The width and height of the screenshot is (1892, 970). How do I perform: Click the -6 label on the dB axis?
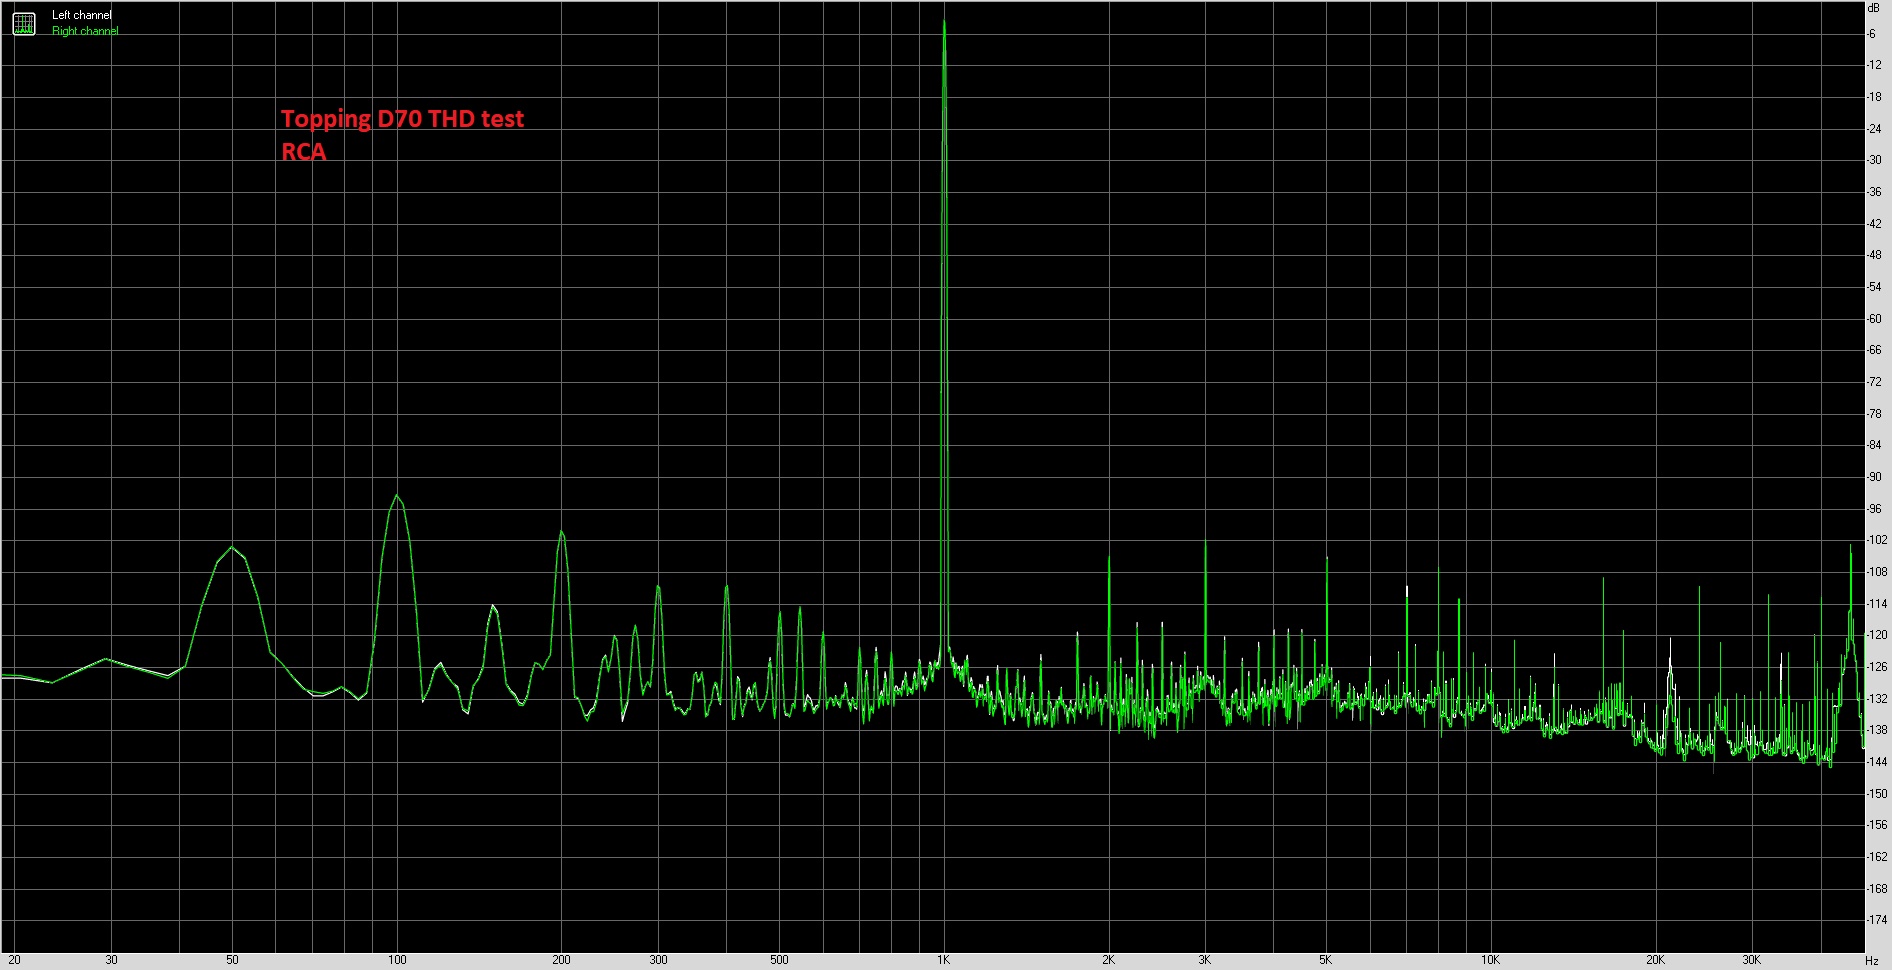click(x=1872, y=34)
